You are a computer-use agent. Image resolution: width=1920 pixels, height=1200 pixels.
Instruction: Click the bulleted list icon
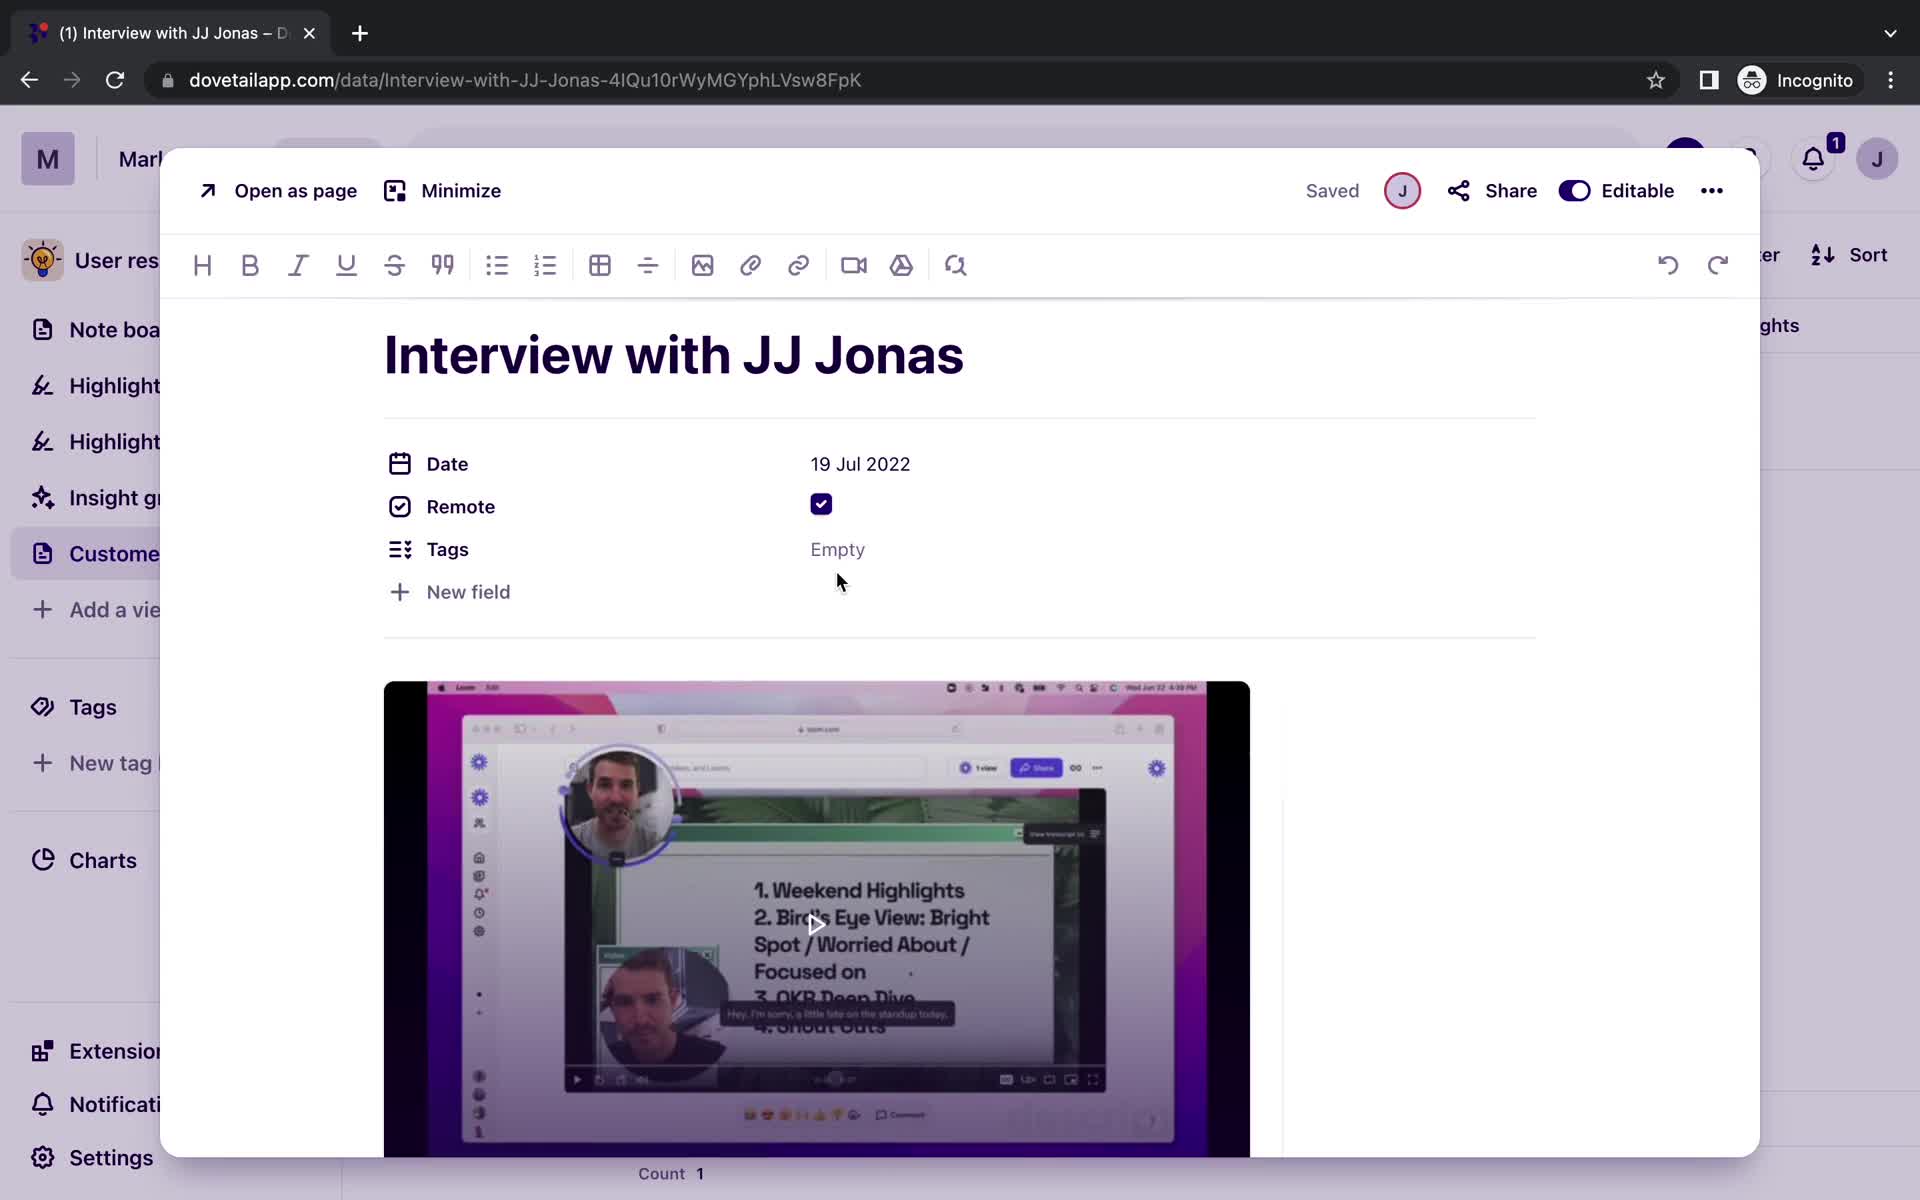pos(498,264)
